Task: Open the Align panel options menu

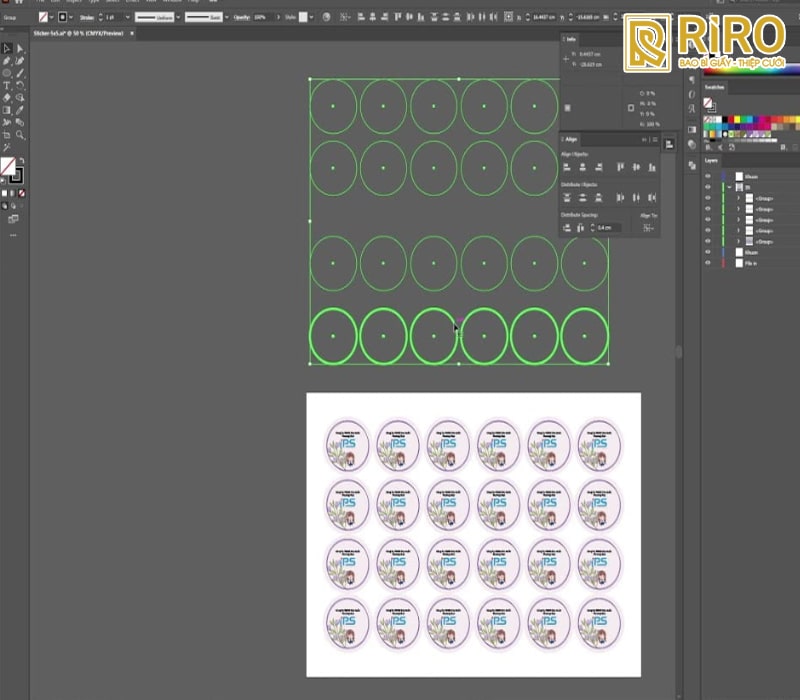Action: click(655, 139)
